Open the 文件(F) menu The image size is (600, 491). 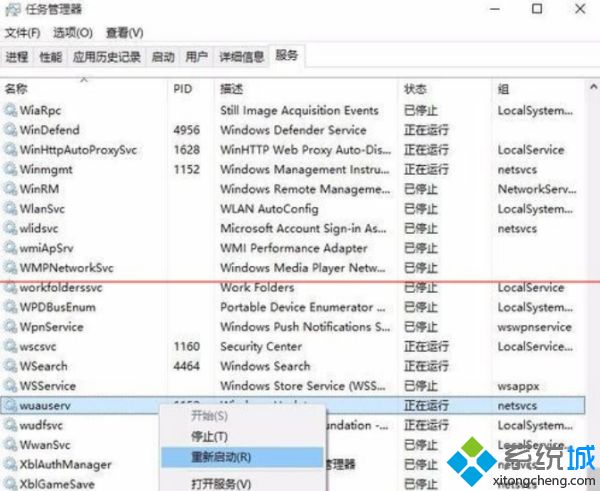22,33
